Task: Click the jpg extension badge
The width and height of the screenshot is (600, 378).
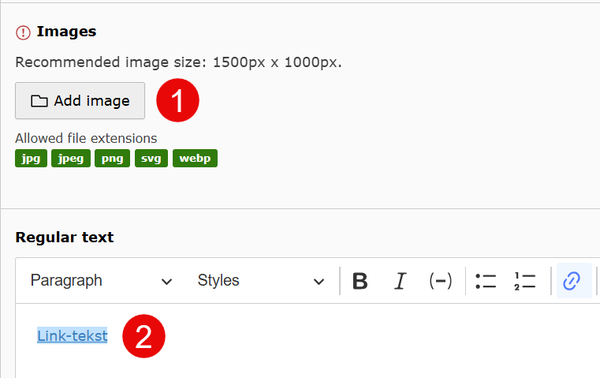Action: (31, 158)
